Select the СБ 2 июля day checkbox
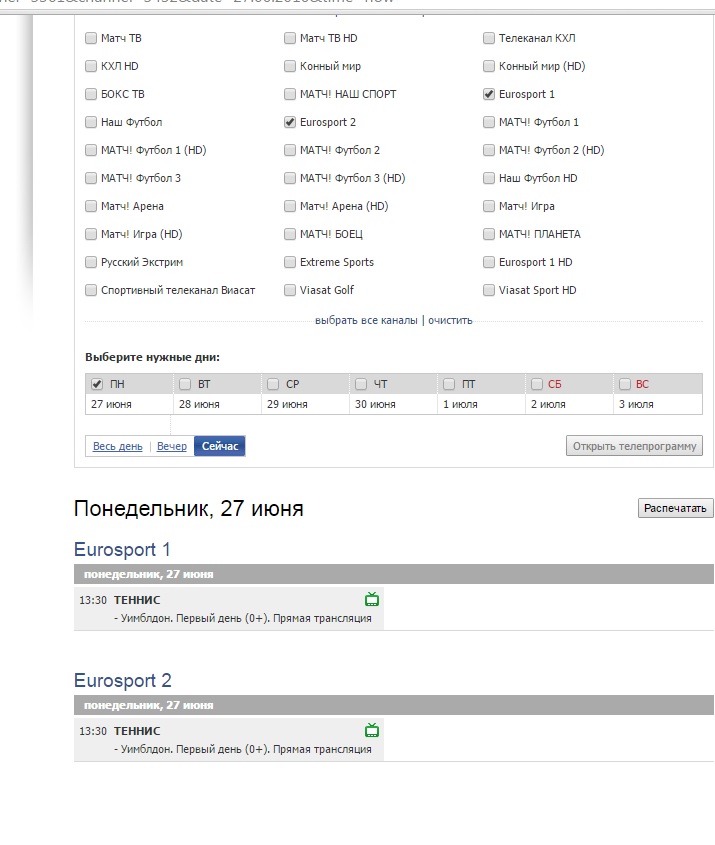 pos(537,384)
